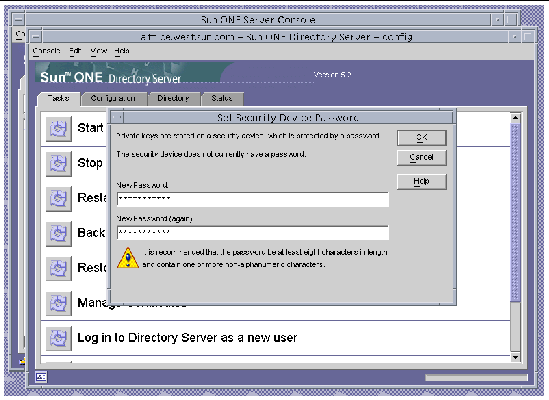Open the Edit menu
Screen dimensions: 549x400
pyautogui.click(x=75, y=51)
